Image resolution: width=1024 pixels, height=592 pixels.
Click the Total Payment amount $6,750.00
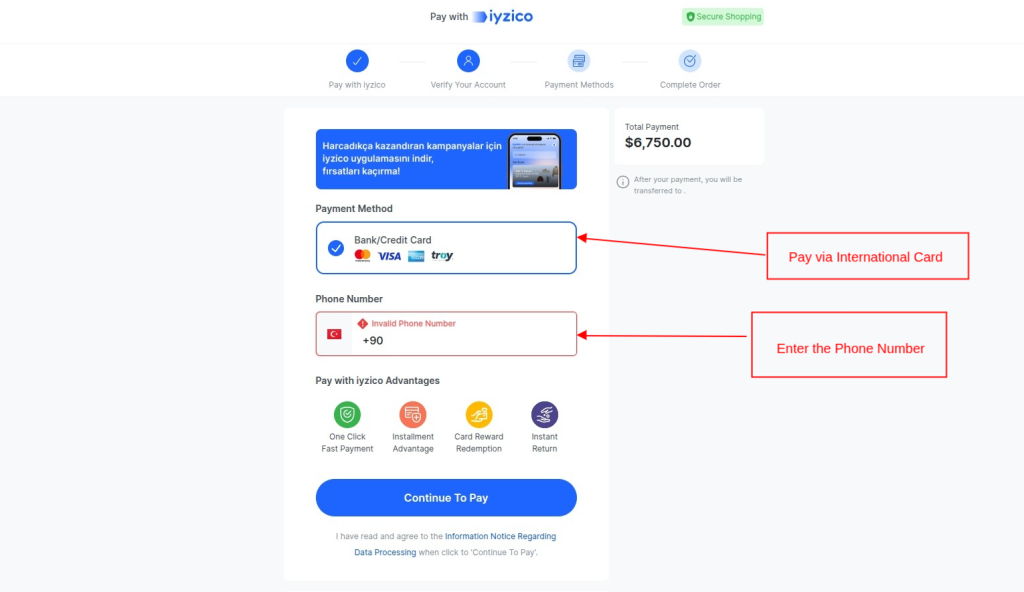(x=658, y=142)
